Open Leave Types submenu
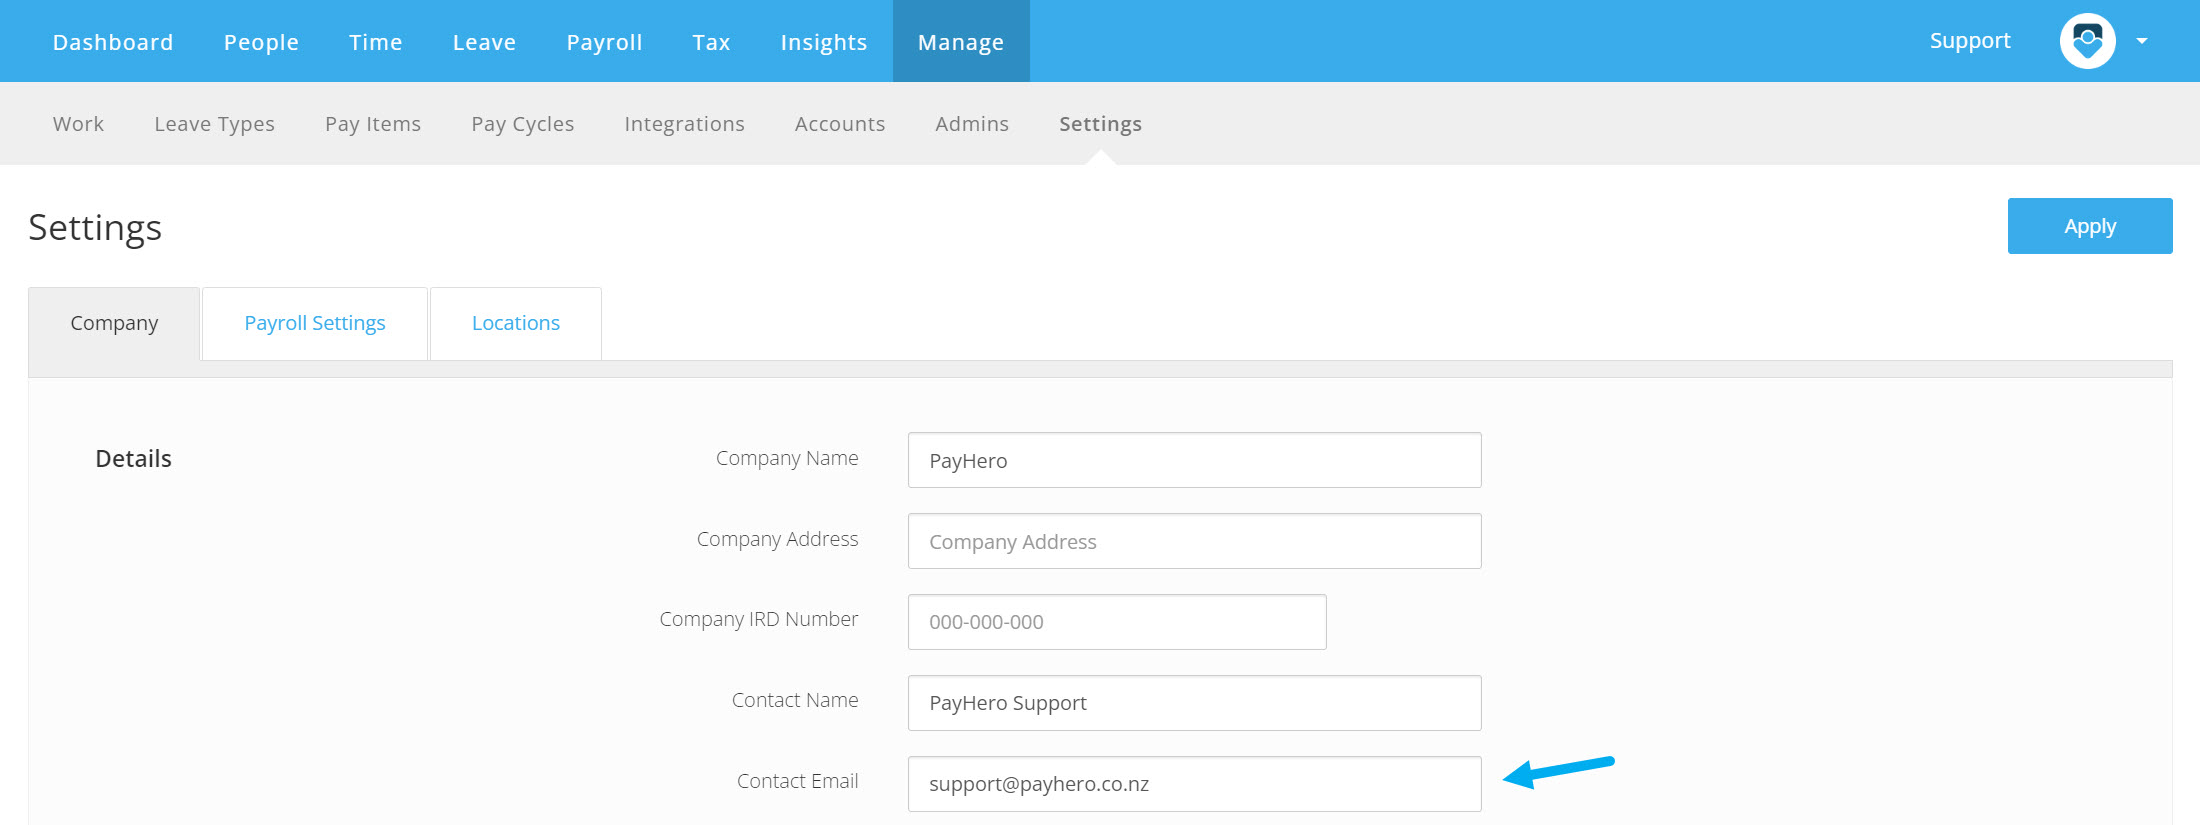The width and height of the screenshot is (2200, 825). 214,124
